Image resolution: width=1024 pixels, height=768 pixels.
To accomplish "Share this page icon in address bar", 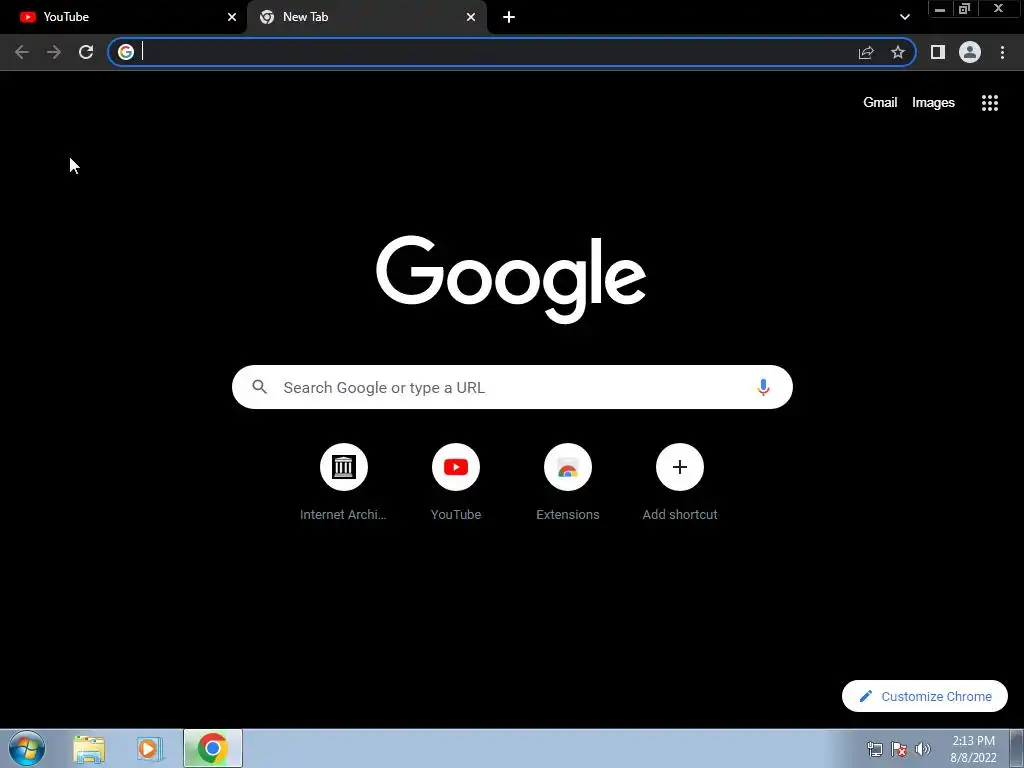I will pos(866,52).
